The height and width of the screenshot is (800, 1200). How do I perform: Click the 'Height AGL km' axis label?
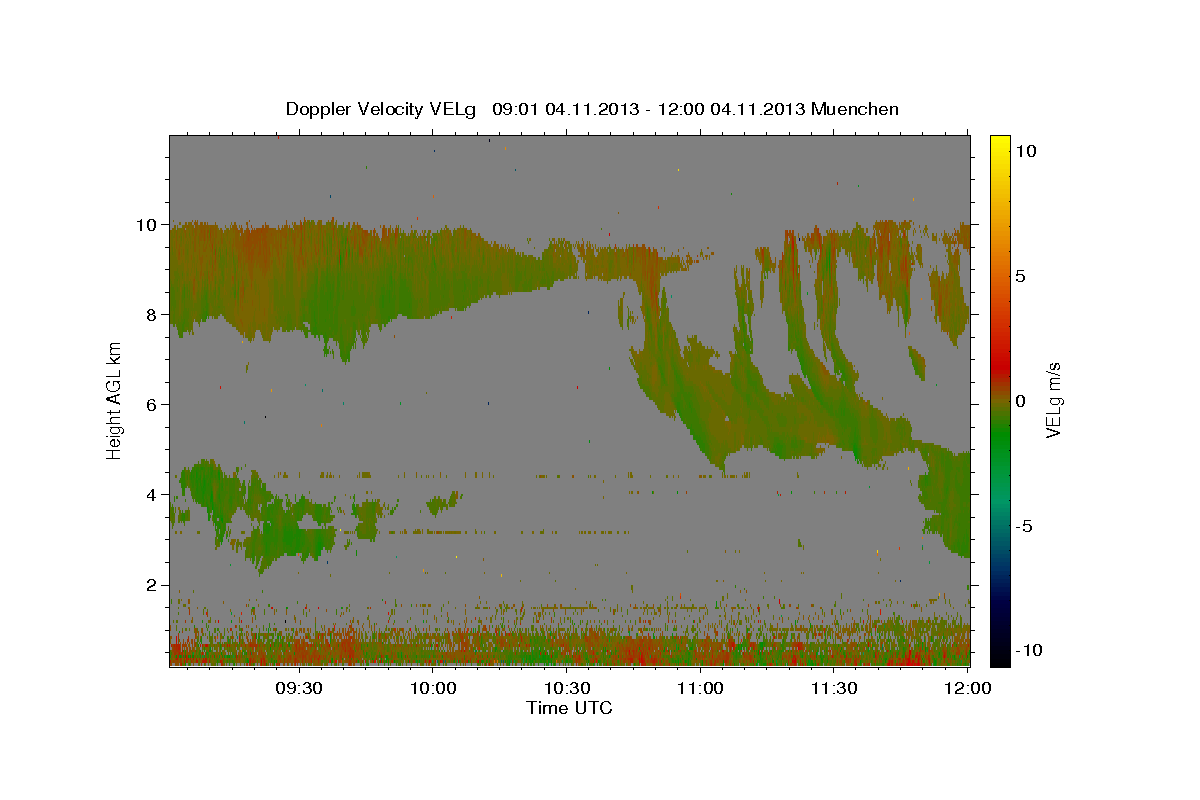tap(114, 400)
